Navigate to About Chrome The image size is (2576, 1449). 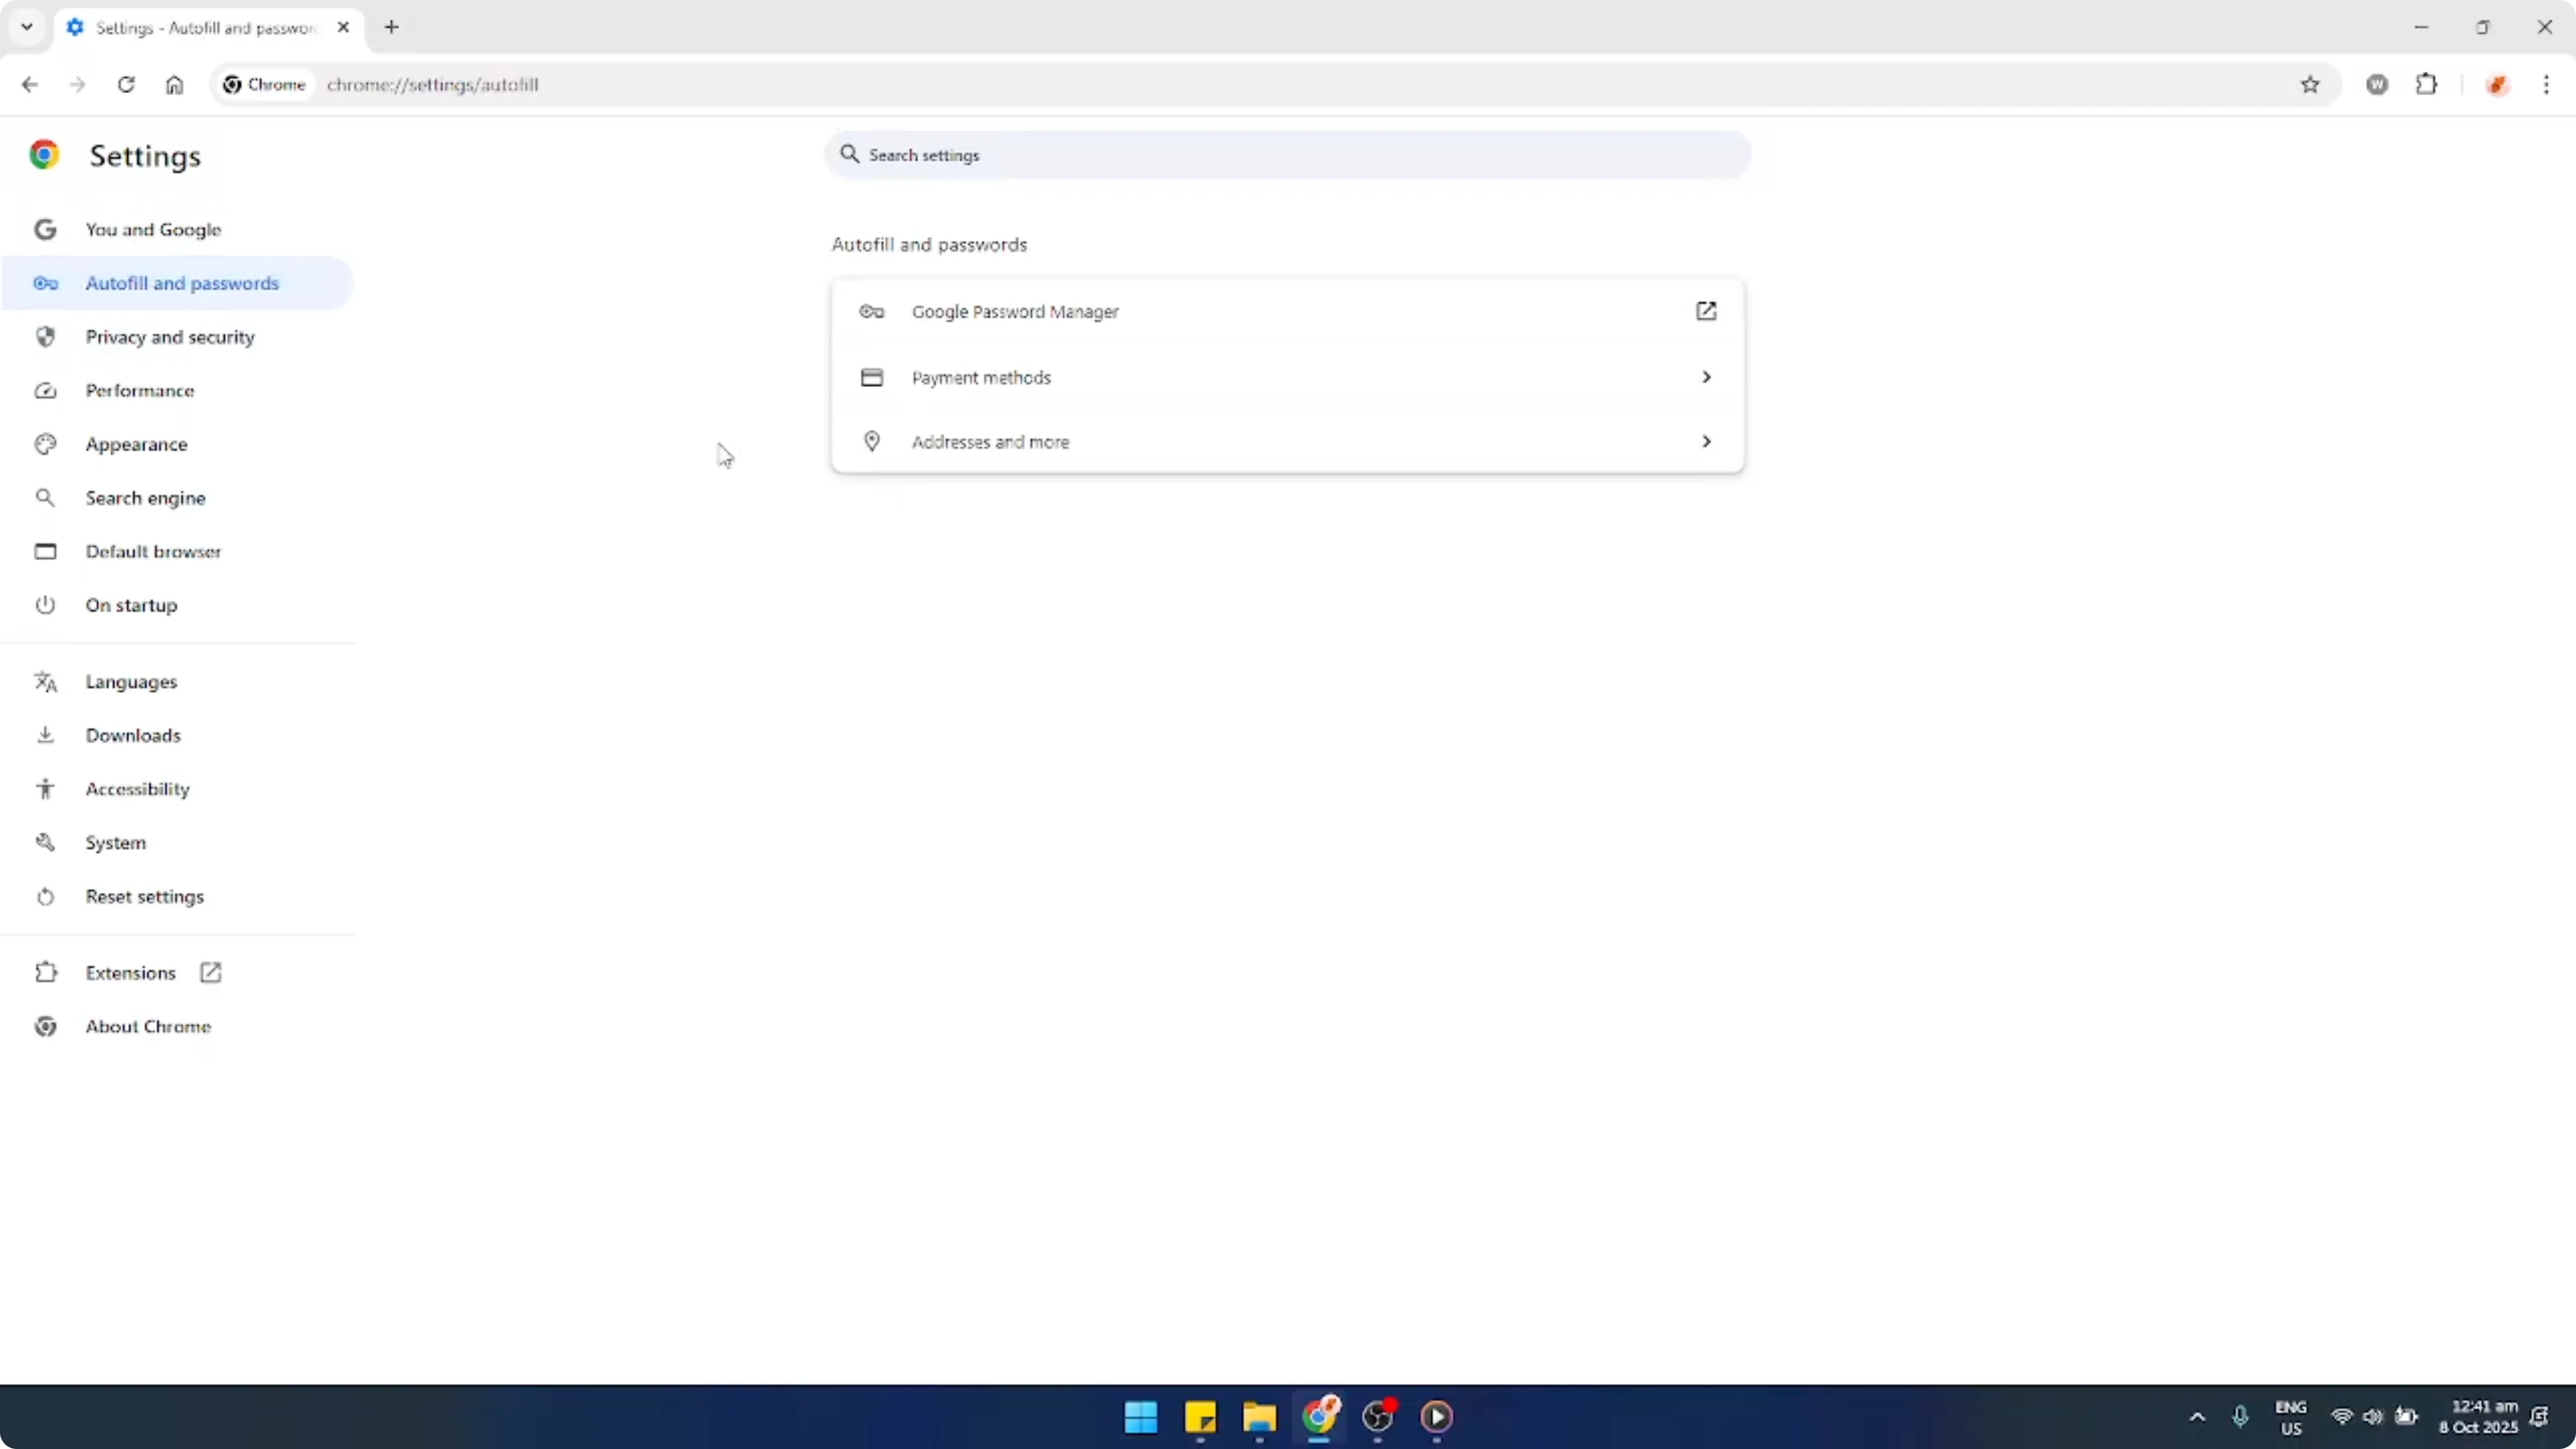click(148, 1026)
